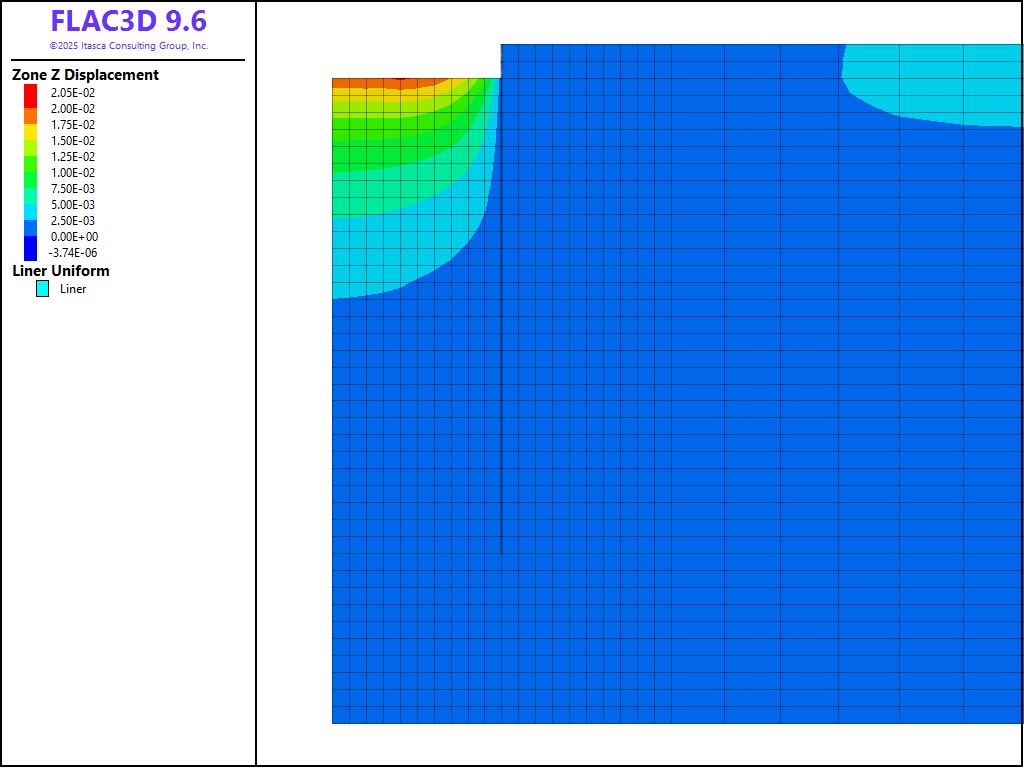This screenshot has width=1024, height=768.
Task: Click the -3.74E-06 minimum legend value
Action: 73,253
